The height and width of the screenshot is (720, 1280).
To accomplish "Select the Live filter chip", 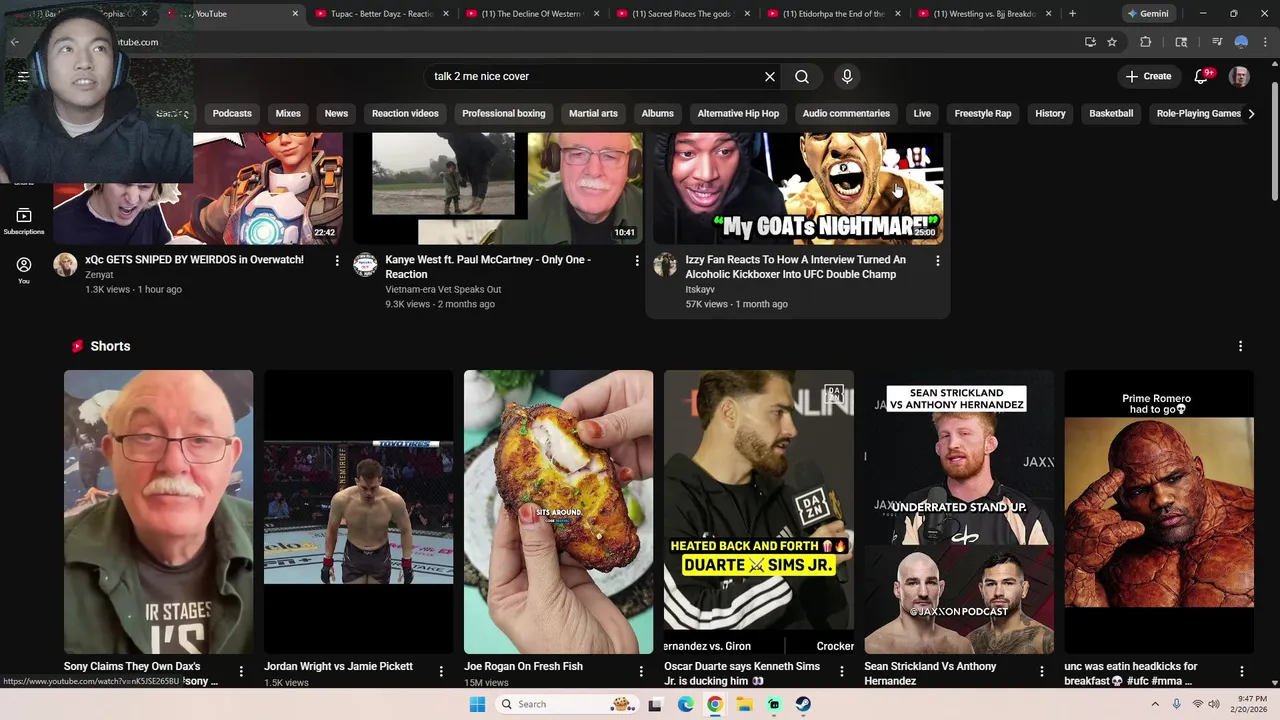I will click(922, 113).
